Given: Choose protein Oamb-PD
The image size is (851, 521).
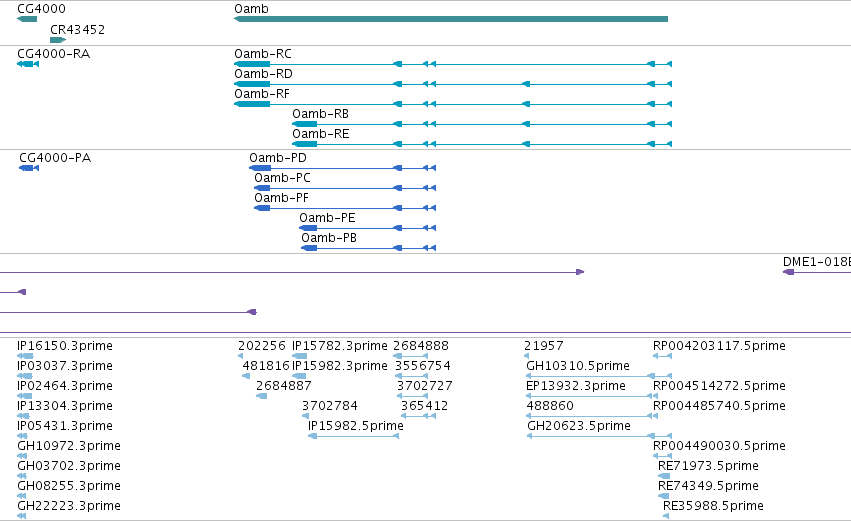Looking at the screenshot, I should (x=278, y=158).
